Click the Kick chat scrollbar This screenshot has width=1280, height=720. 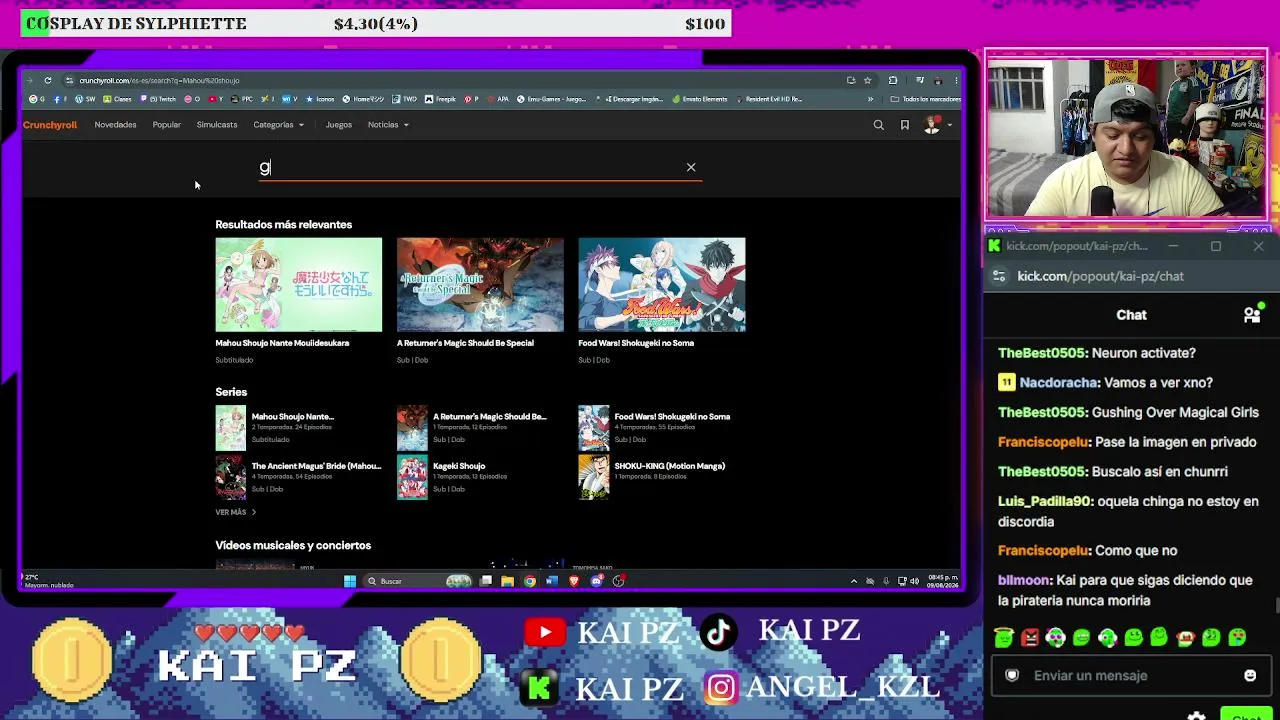click(x=1276, y=604)
